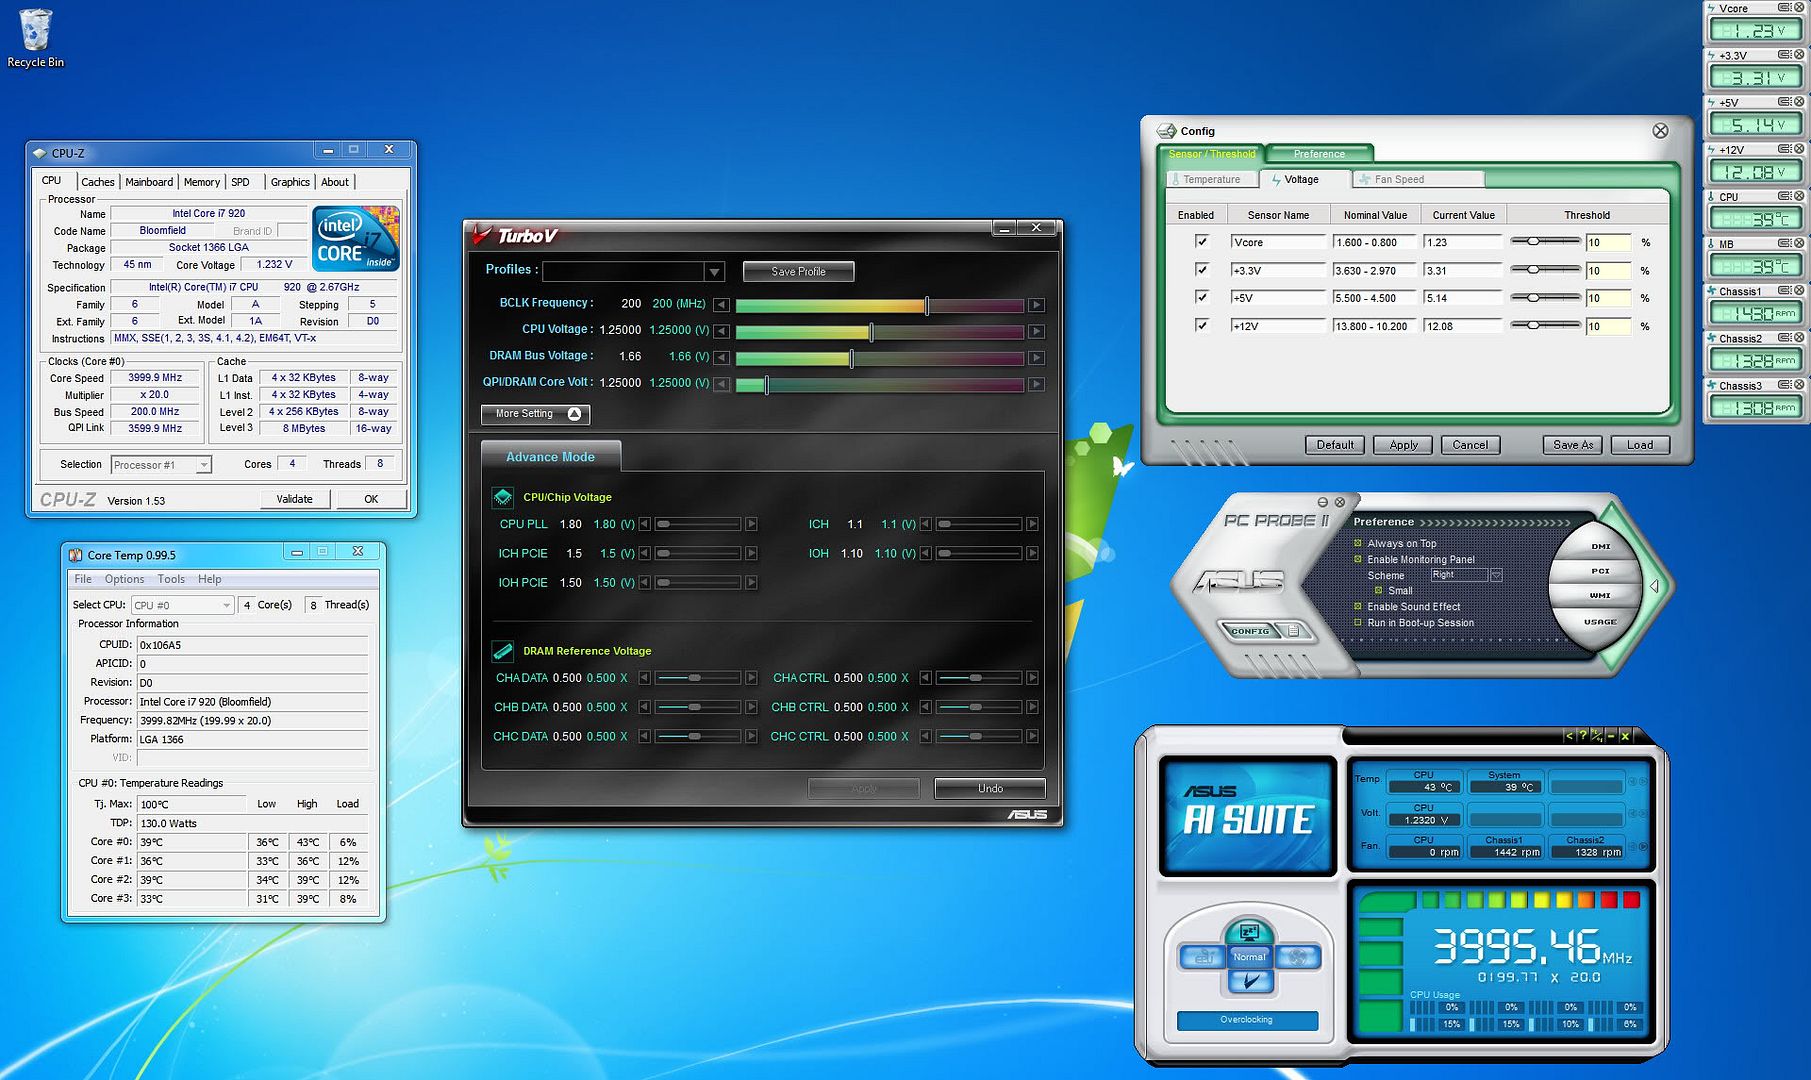Switch to the Memory tab in CPU-Z
1811x1080 pixels.
click(x=202, y=182)
